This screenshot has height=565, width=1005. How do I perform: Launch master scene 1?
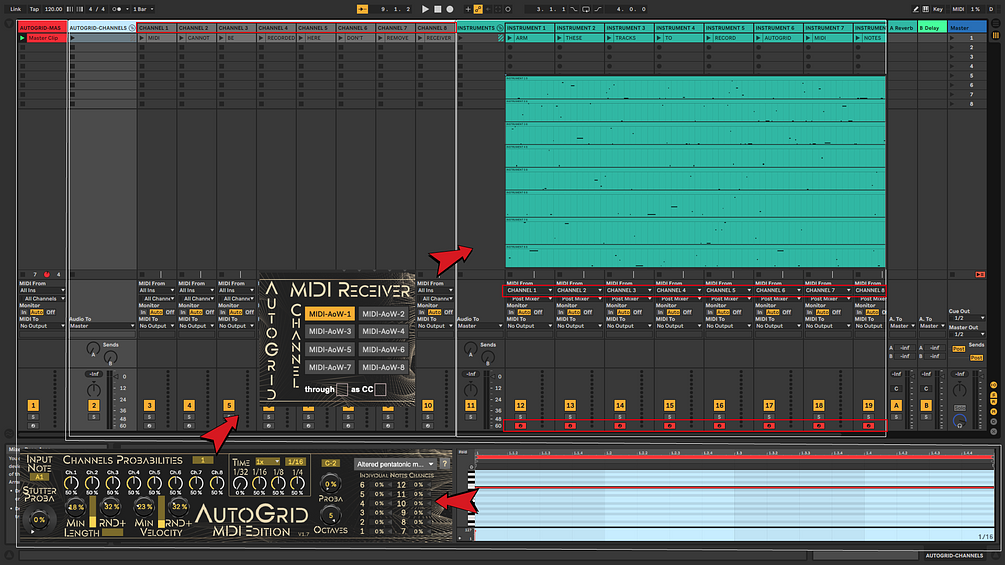952,38
